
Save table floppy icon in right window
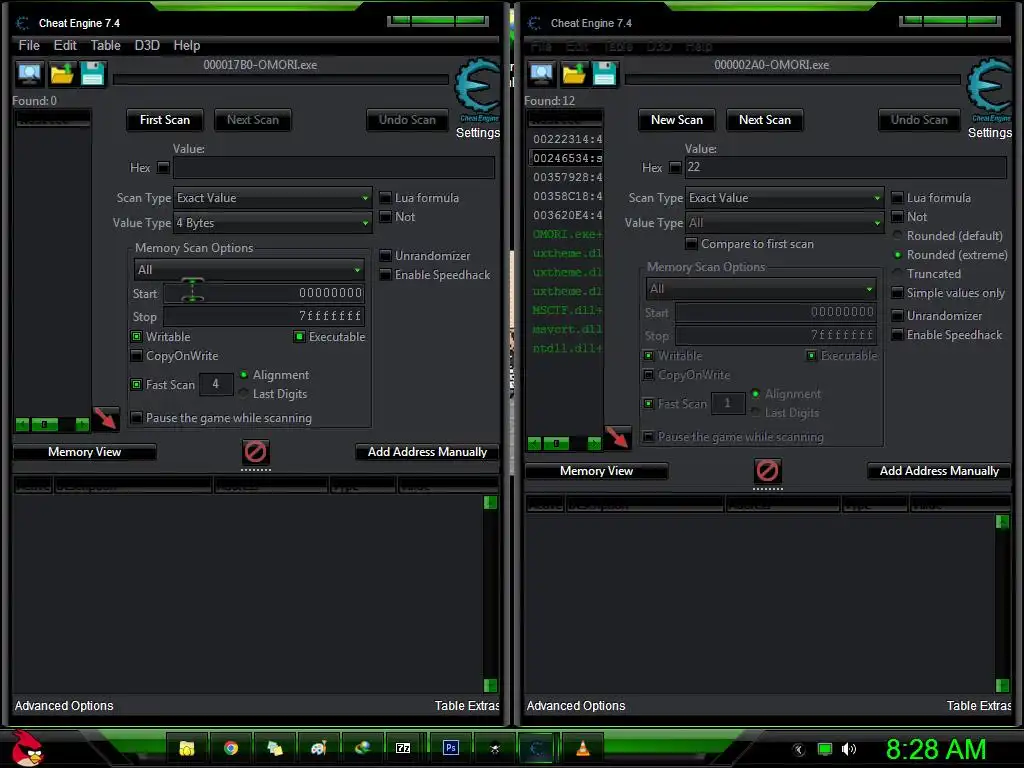tap(605, 74)
